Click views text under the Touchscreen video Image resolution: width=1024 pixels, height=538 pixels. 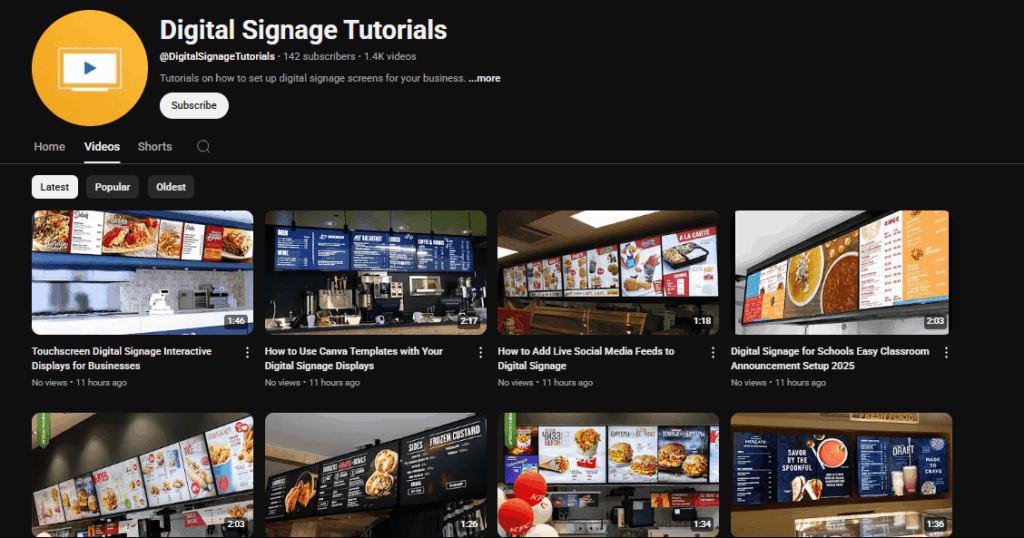coord(50,383)
